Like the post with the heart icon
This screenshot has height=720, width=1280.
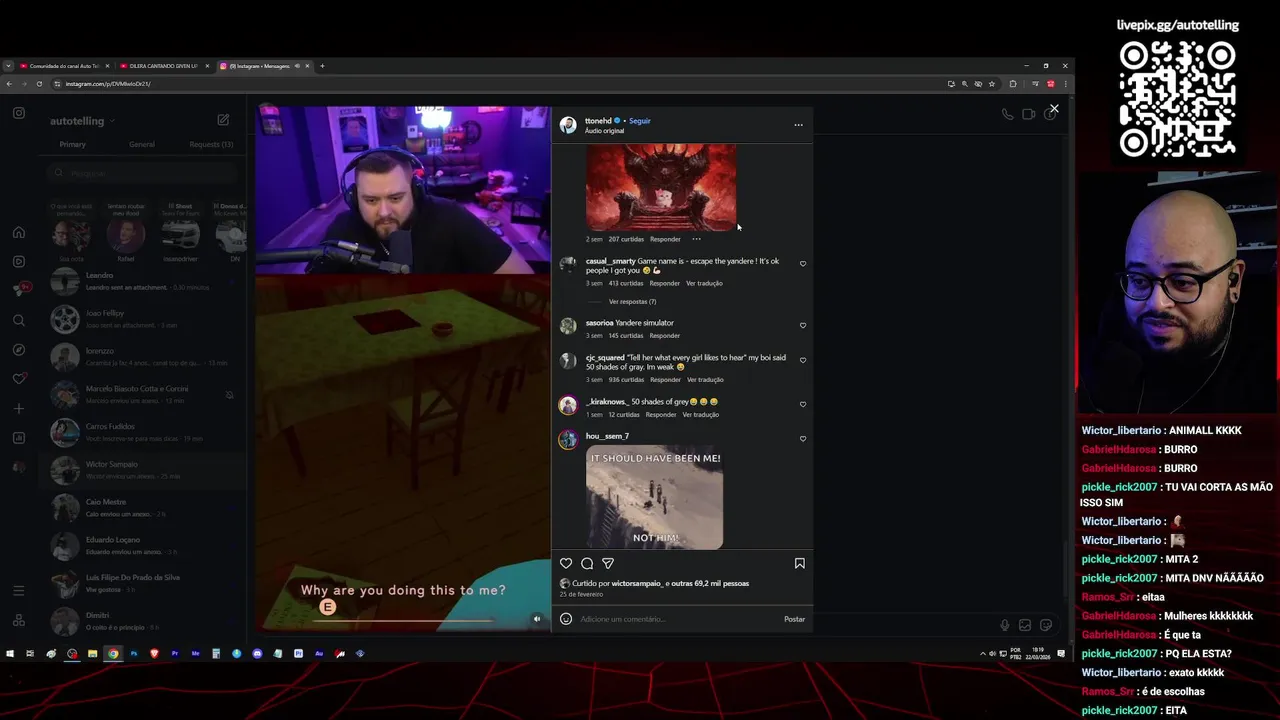tap(566, 564)
